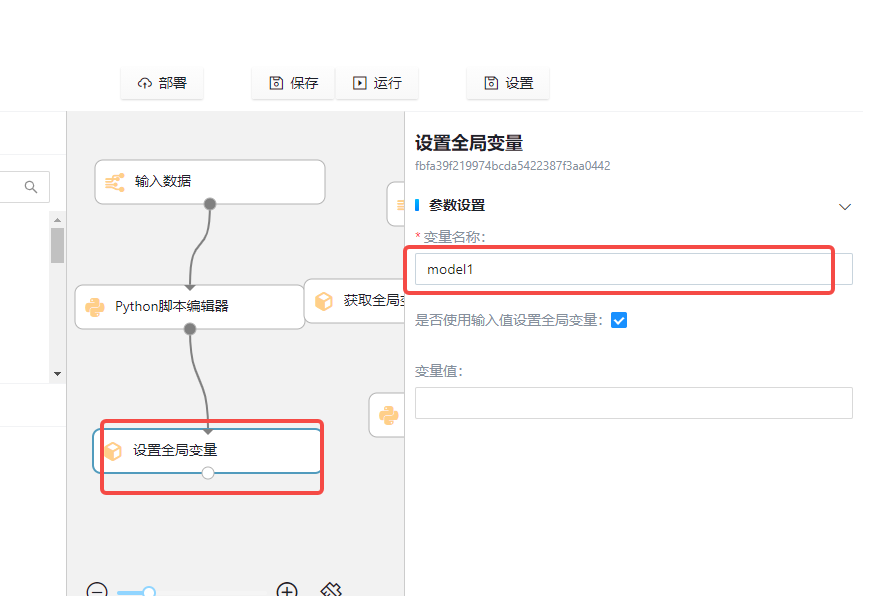
Task: Click the 获取全局变量 node's cube icon
Action: pos(324,301)
